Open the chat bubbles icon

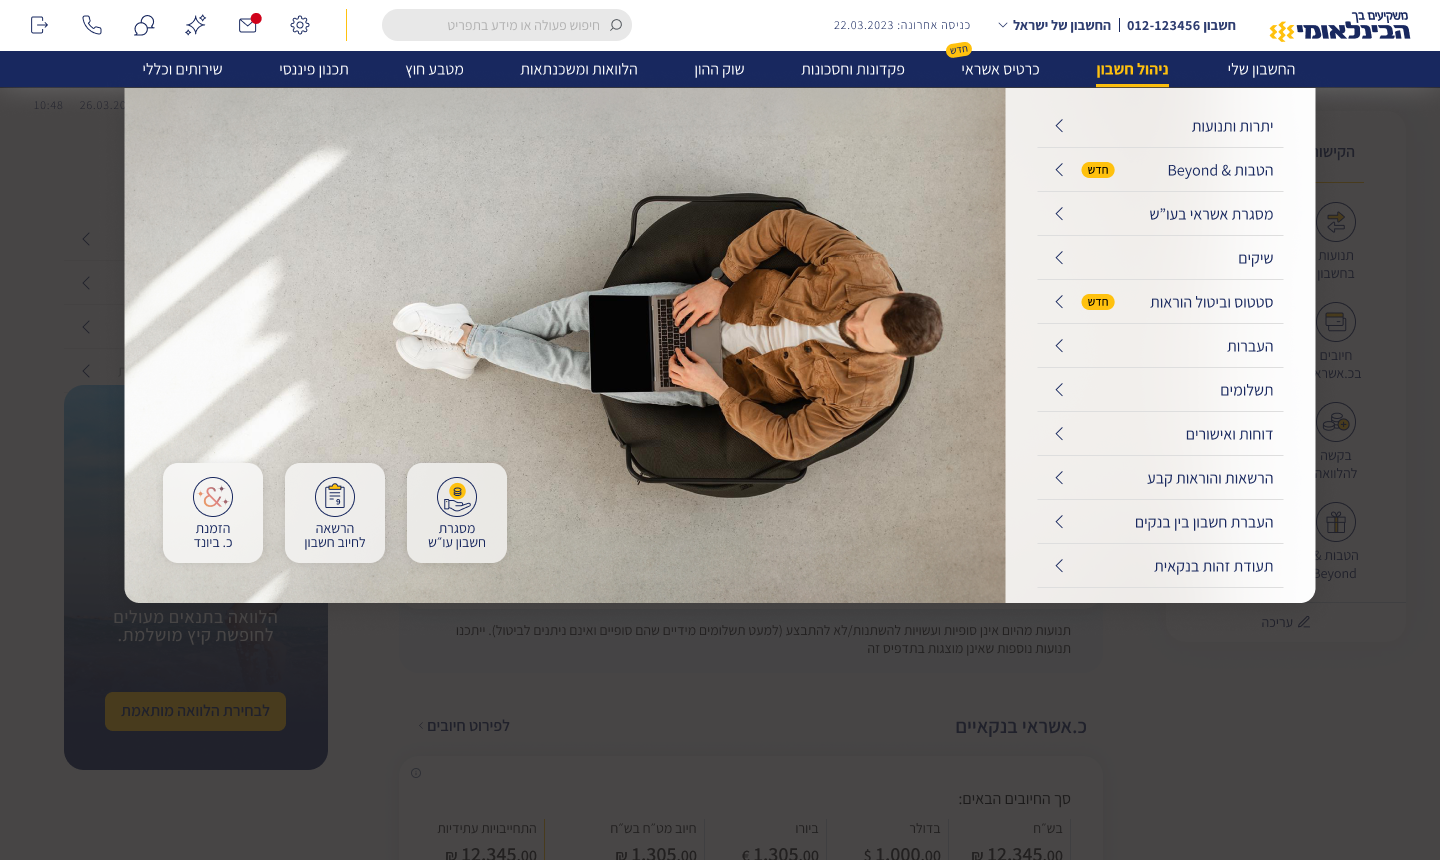(144, 25)
